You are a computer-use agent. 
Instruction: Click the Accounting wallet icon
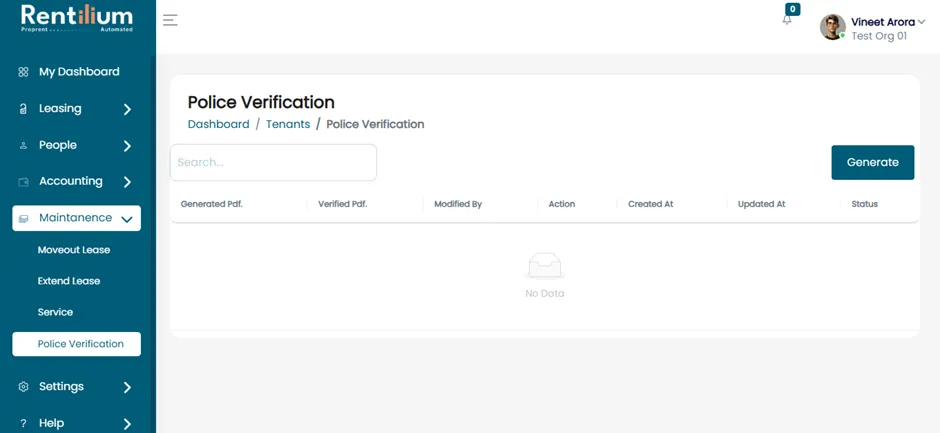(x=23, y=182)
